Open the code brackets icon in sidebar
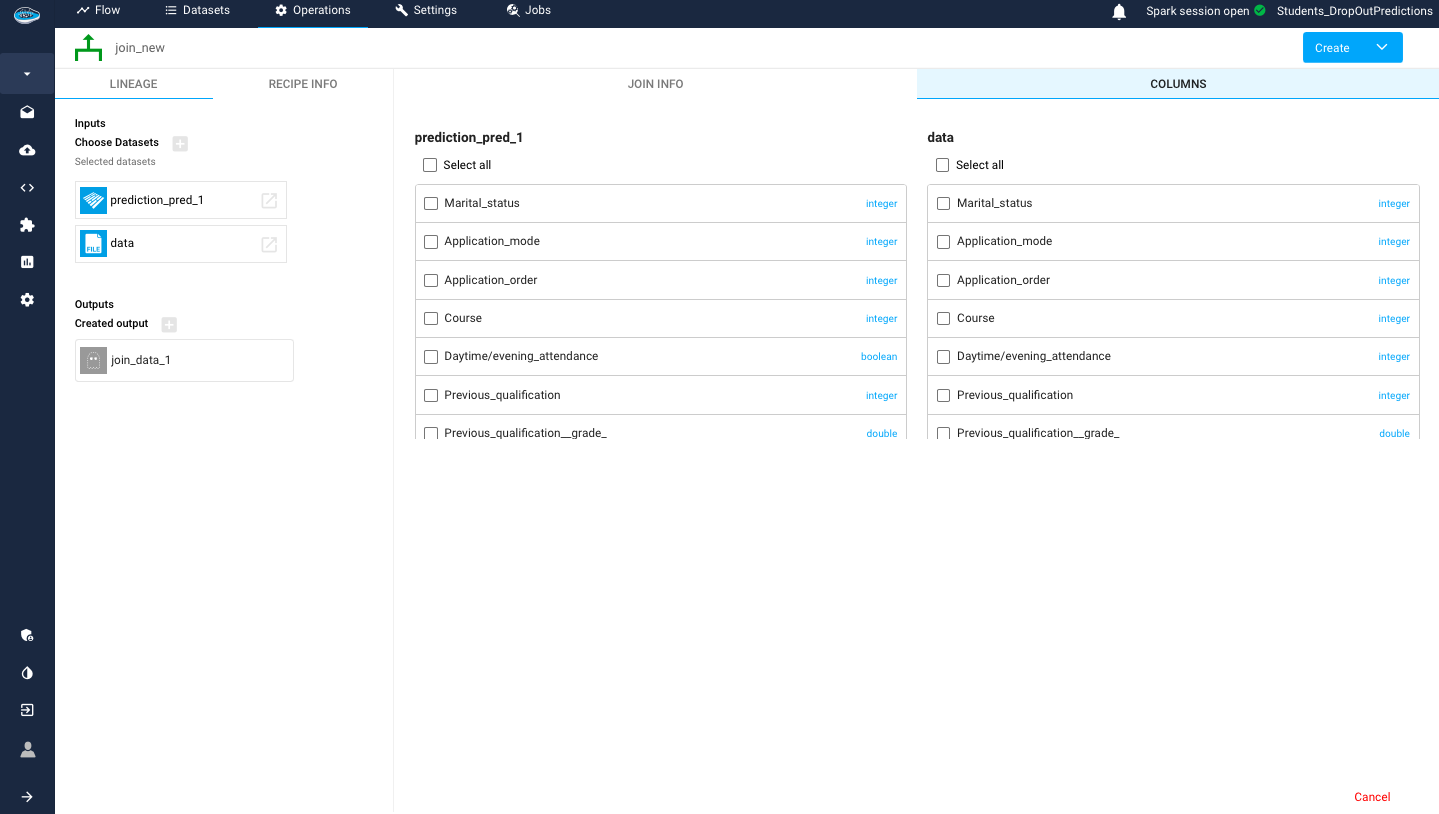 pyautogui.click(x=27, y=187)
